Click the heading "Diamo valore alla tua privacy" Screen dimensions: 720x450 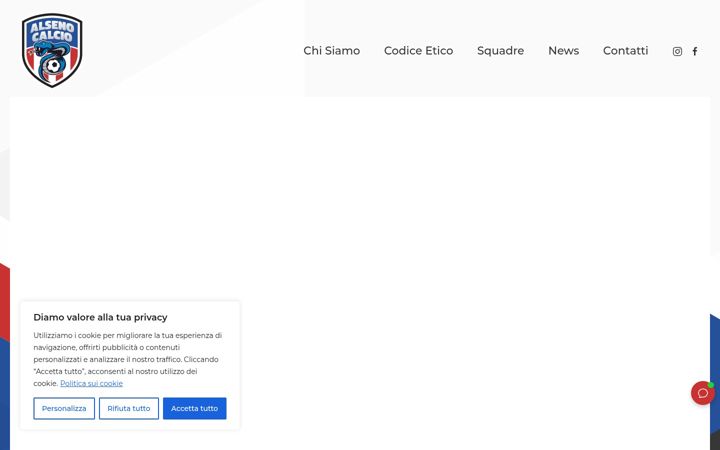(x=100, y=317)
